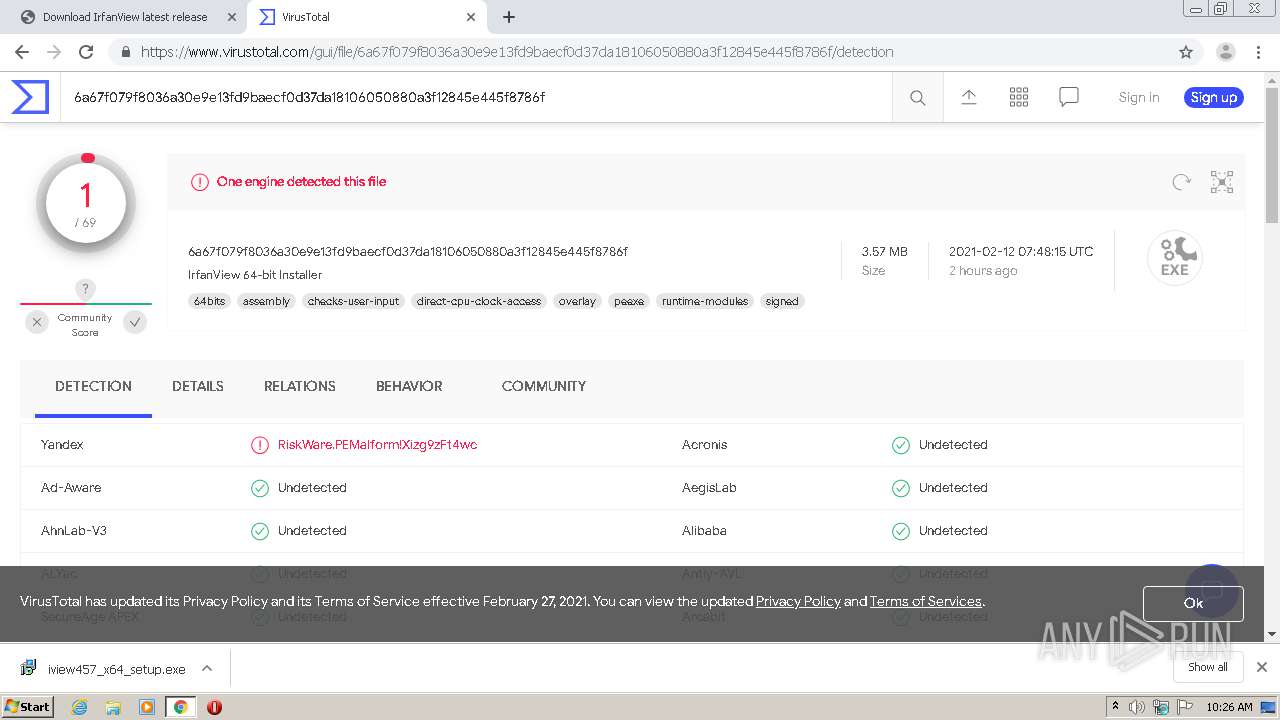This screenshot has width=1280, height=720.
Task: Click the checks-user-input tag
Action: (353, 301)
